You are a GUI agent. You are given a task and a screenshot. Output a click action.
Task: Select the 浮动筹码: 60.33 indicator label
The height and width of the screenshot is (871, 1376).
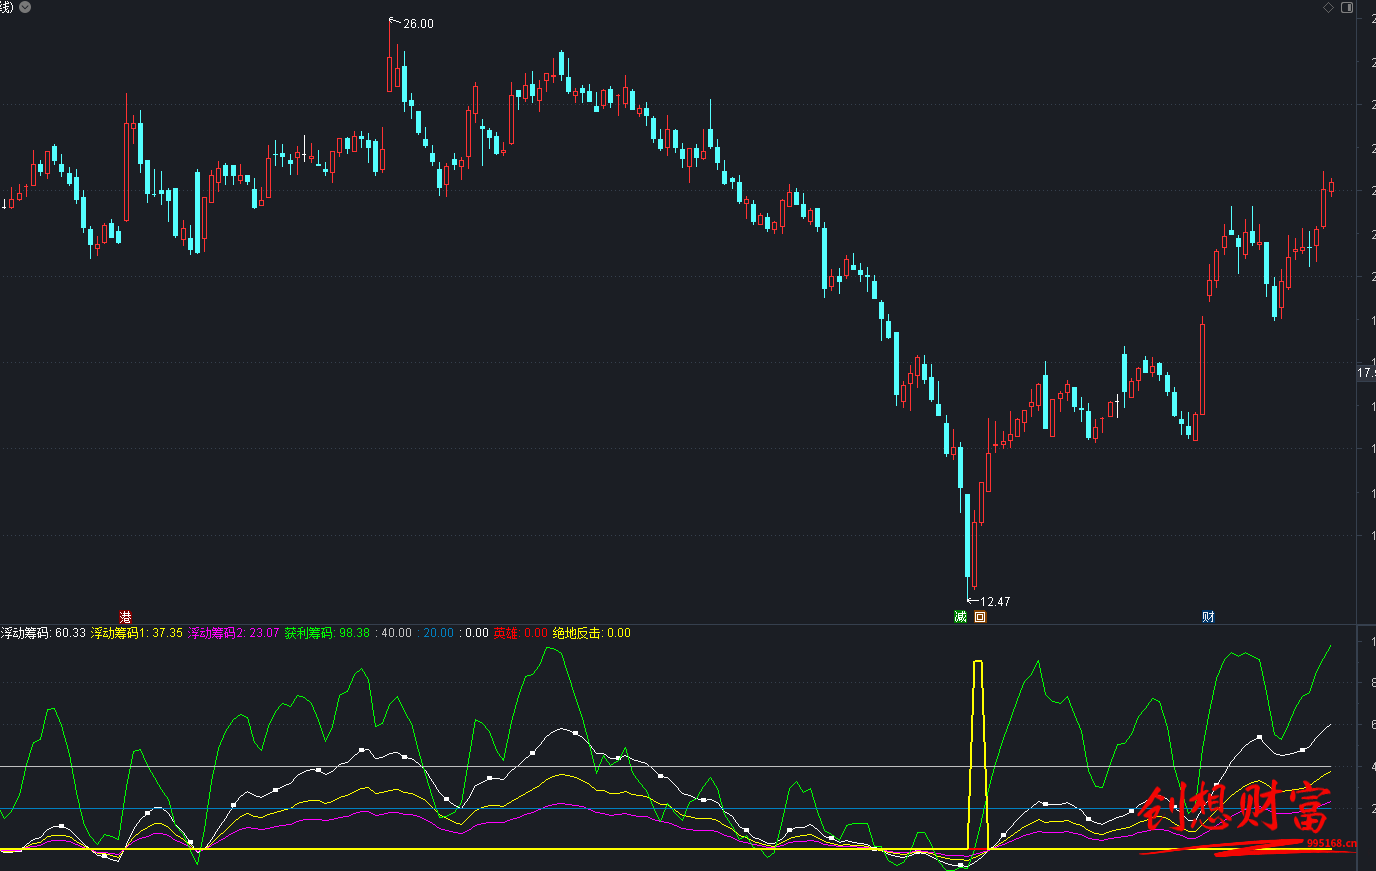point(43,633)
